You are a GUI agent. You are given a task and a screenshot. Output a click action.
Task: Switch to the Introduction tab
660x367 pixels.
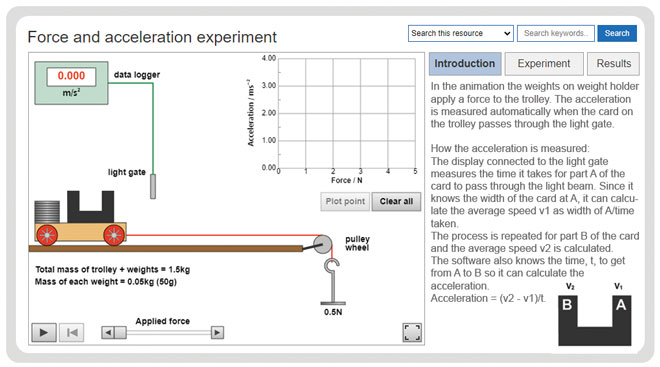465,64
